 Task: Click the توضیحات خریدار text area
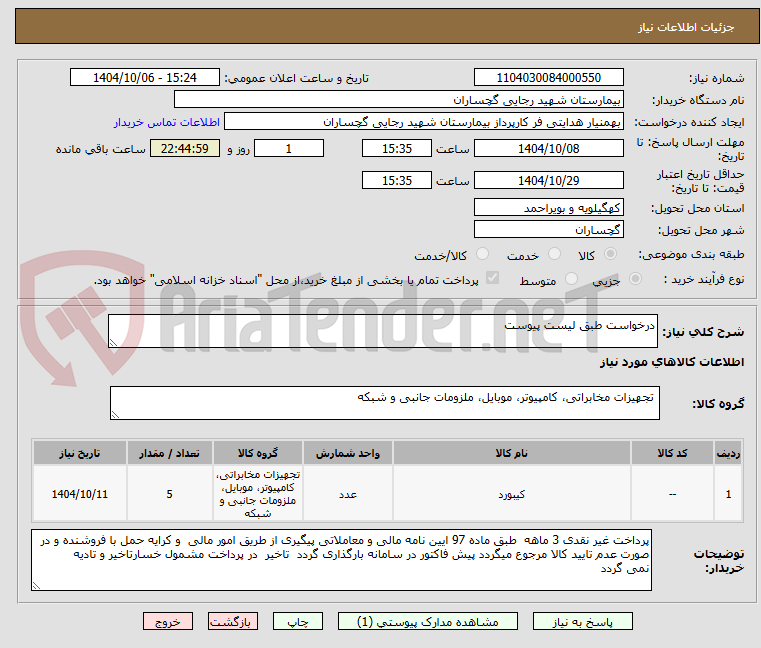tap(341, 560)
